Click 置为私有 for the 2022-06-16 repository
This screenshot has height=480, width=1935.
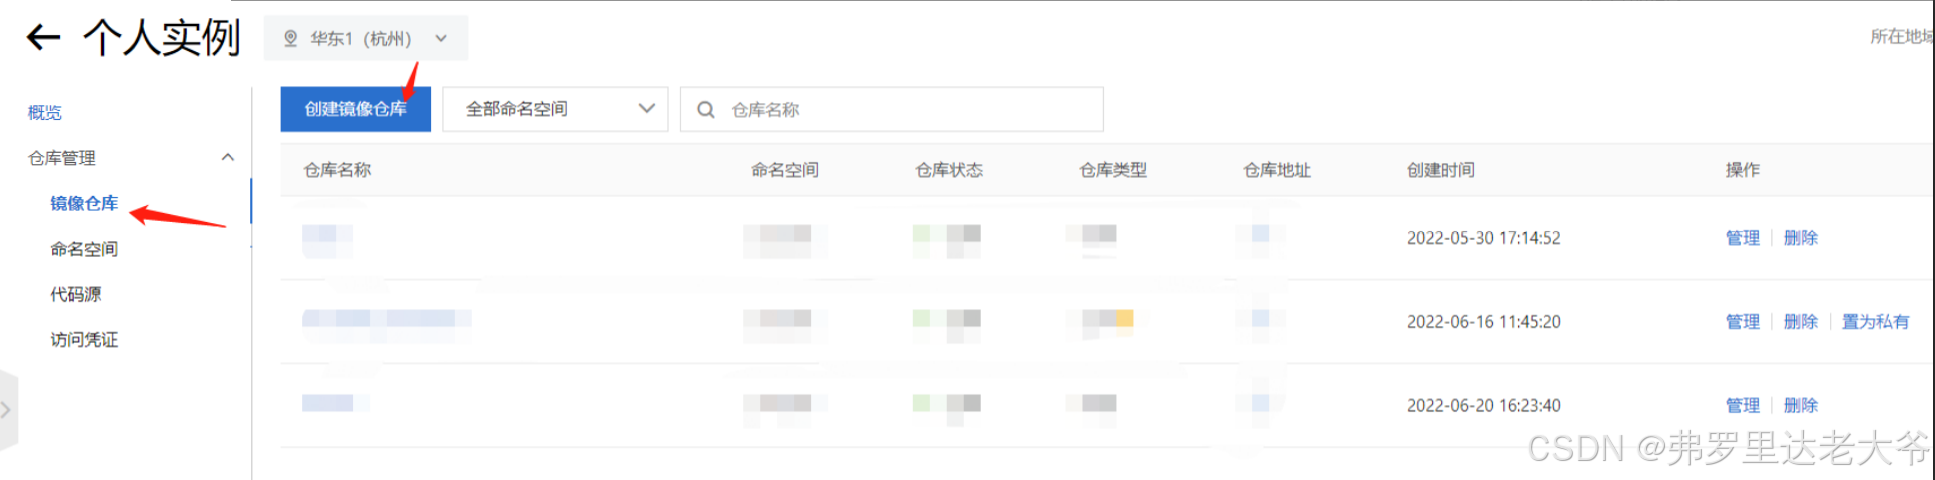[1875, 322]
